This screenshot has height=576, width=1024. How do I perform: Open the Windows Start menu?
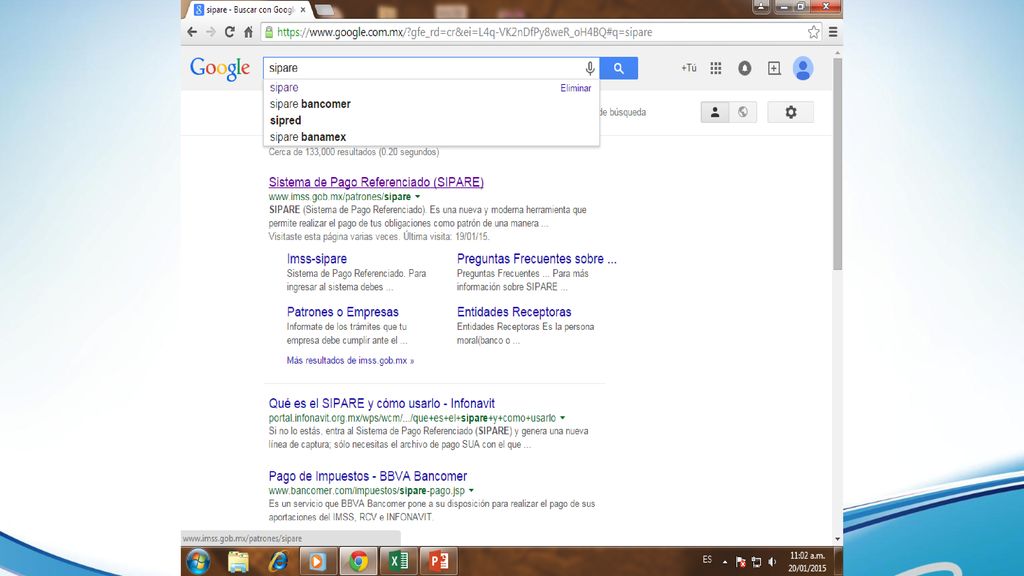pyautogui.click(x=198, y=561)
